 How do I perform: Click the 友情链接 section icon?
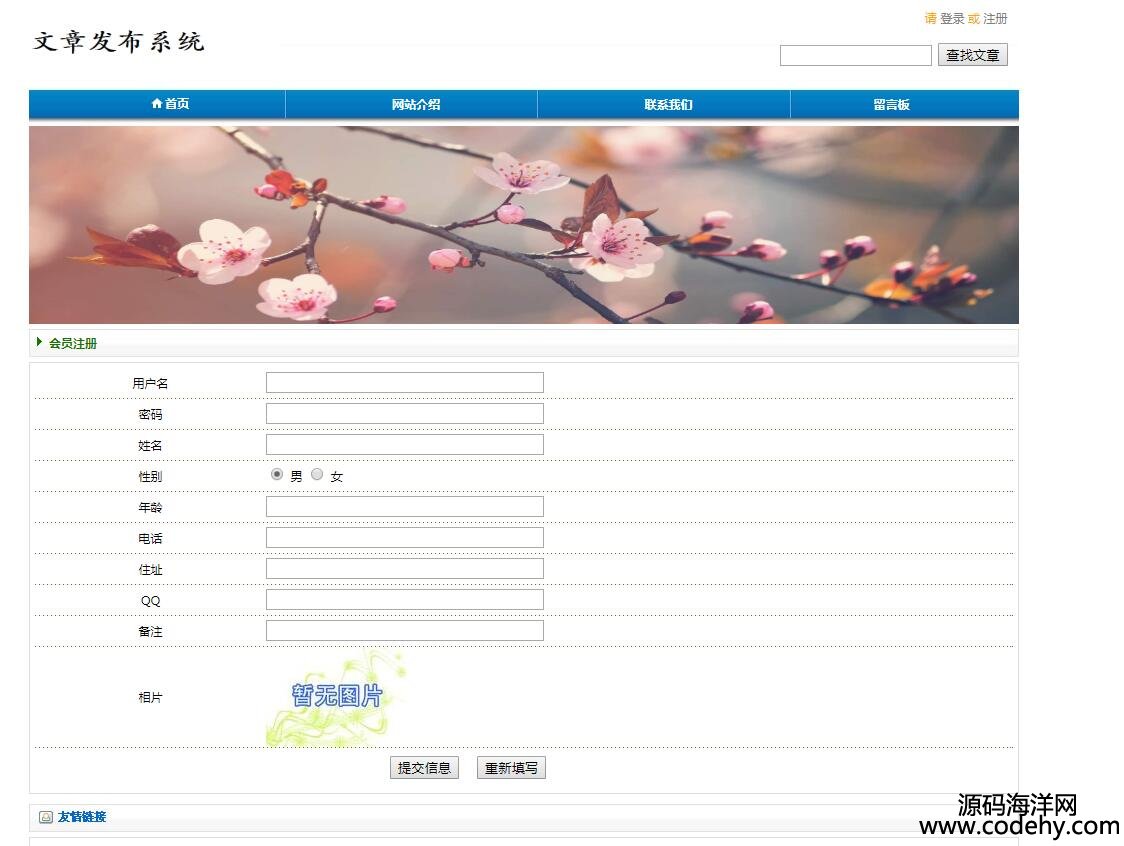coord(46,817)
